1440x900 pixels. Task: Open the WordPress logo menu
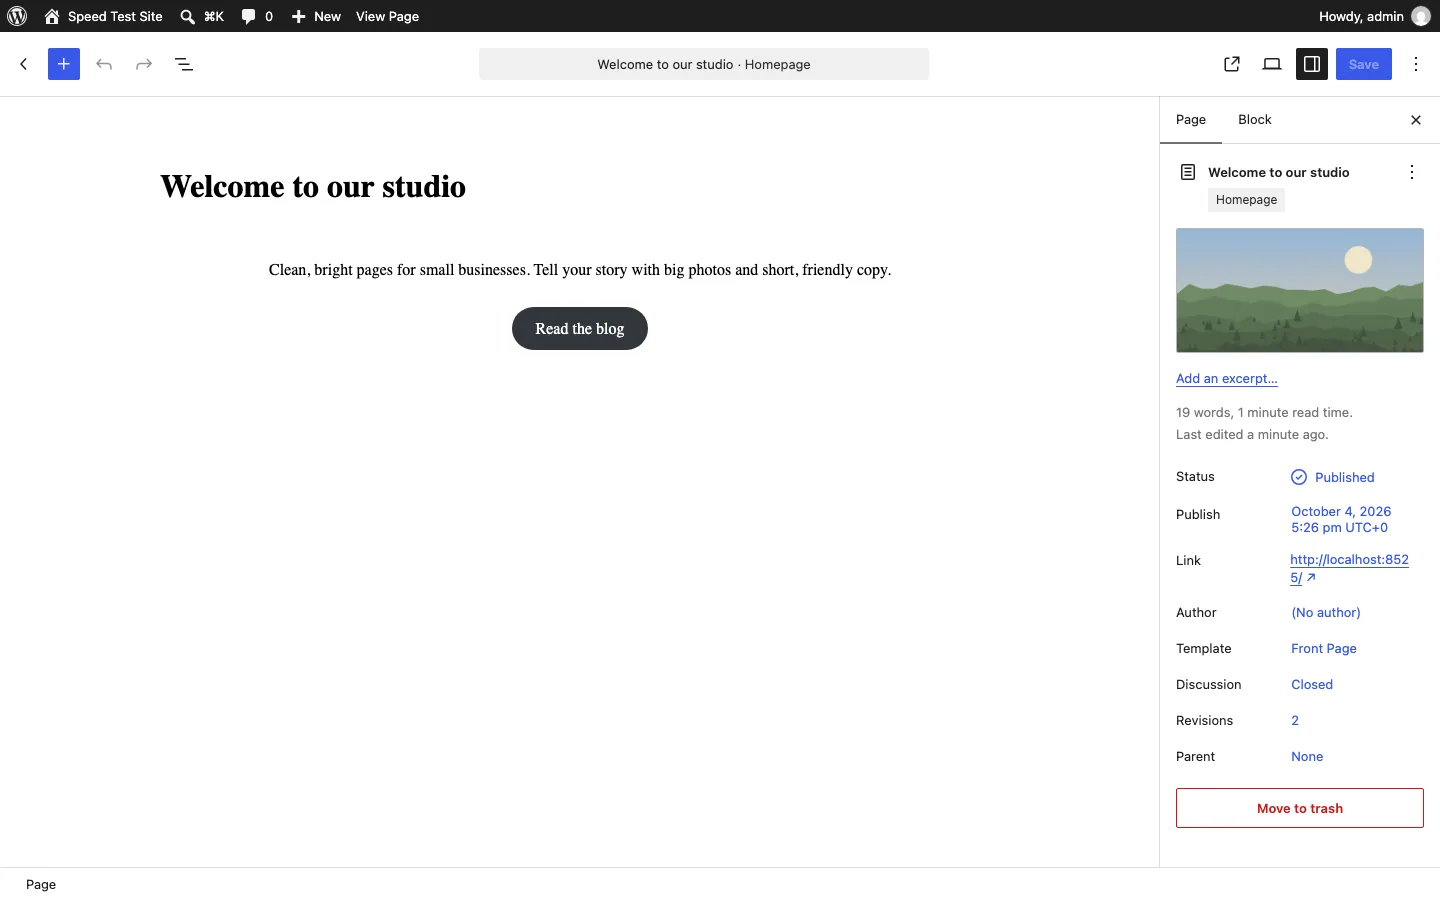tap(17, 16)
